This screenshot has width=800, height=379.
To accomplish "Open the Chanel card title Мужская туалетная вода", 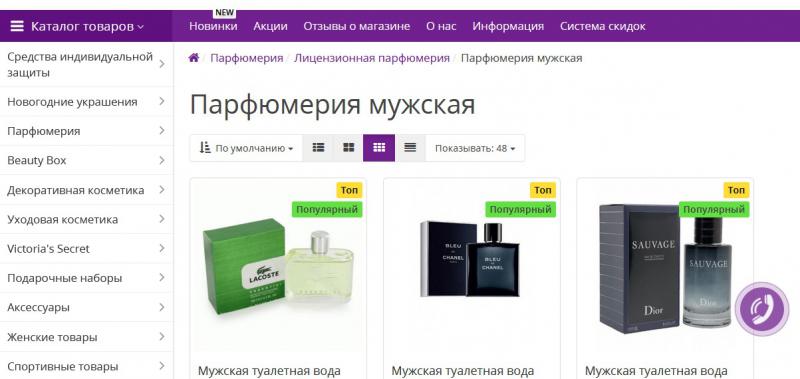I will point(462,371).
